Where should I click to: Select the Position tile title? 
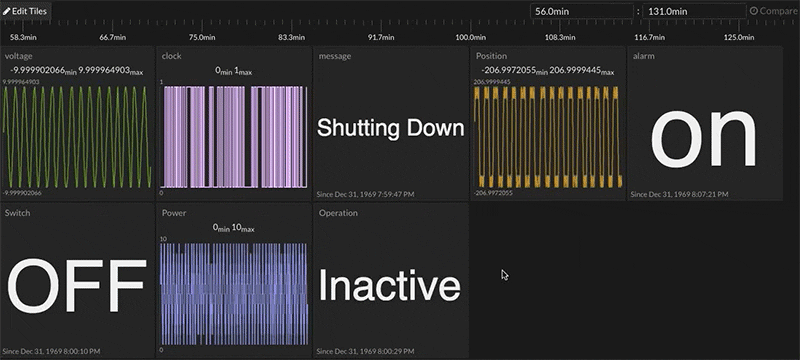[x=491, y=56]
